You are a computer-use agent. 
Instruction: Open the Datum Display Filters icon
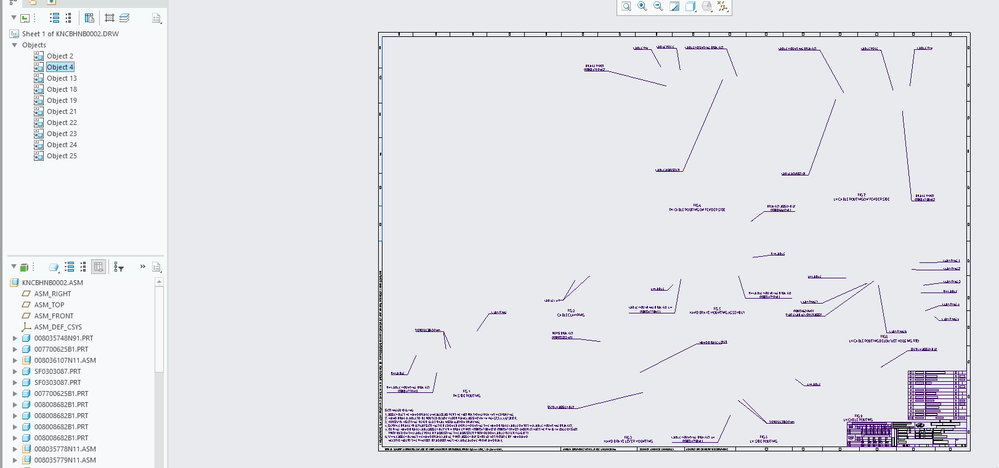click(x=722, y=6)
